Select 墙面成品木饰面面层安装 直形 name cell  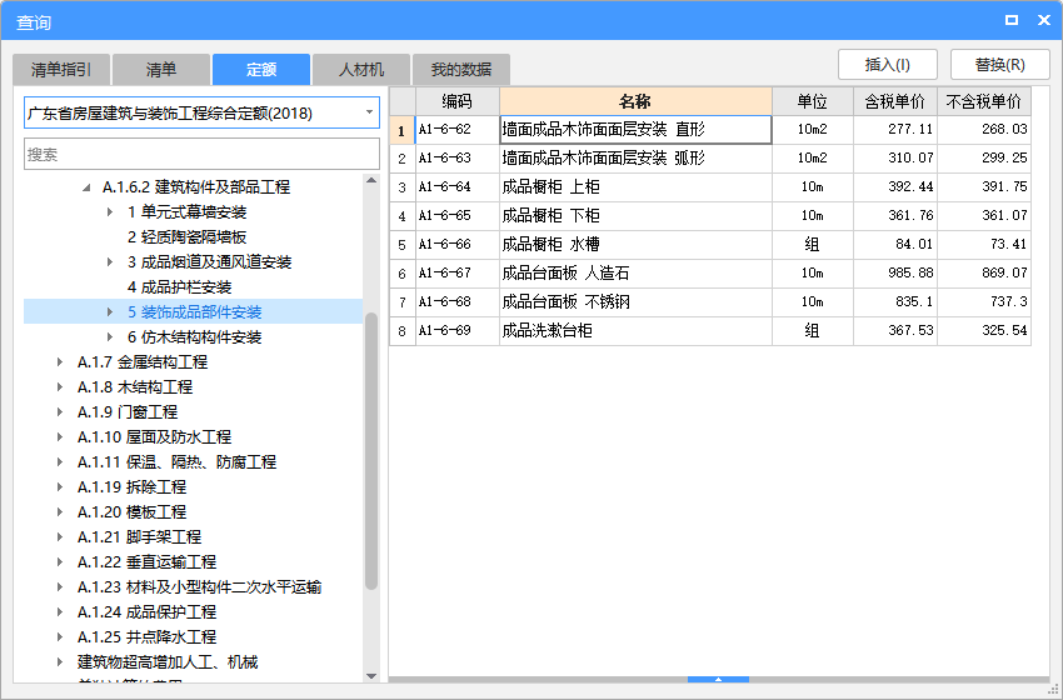point(635,129)
